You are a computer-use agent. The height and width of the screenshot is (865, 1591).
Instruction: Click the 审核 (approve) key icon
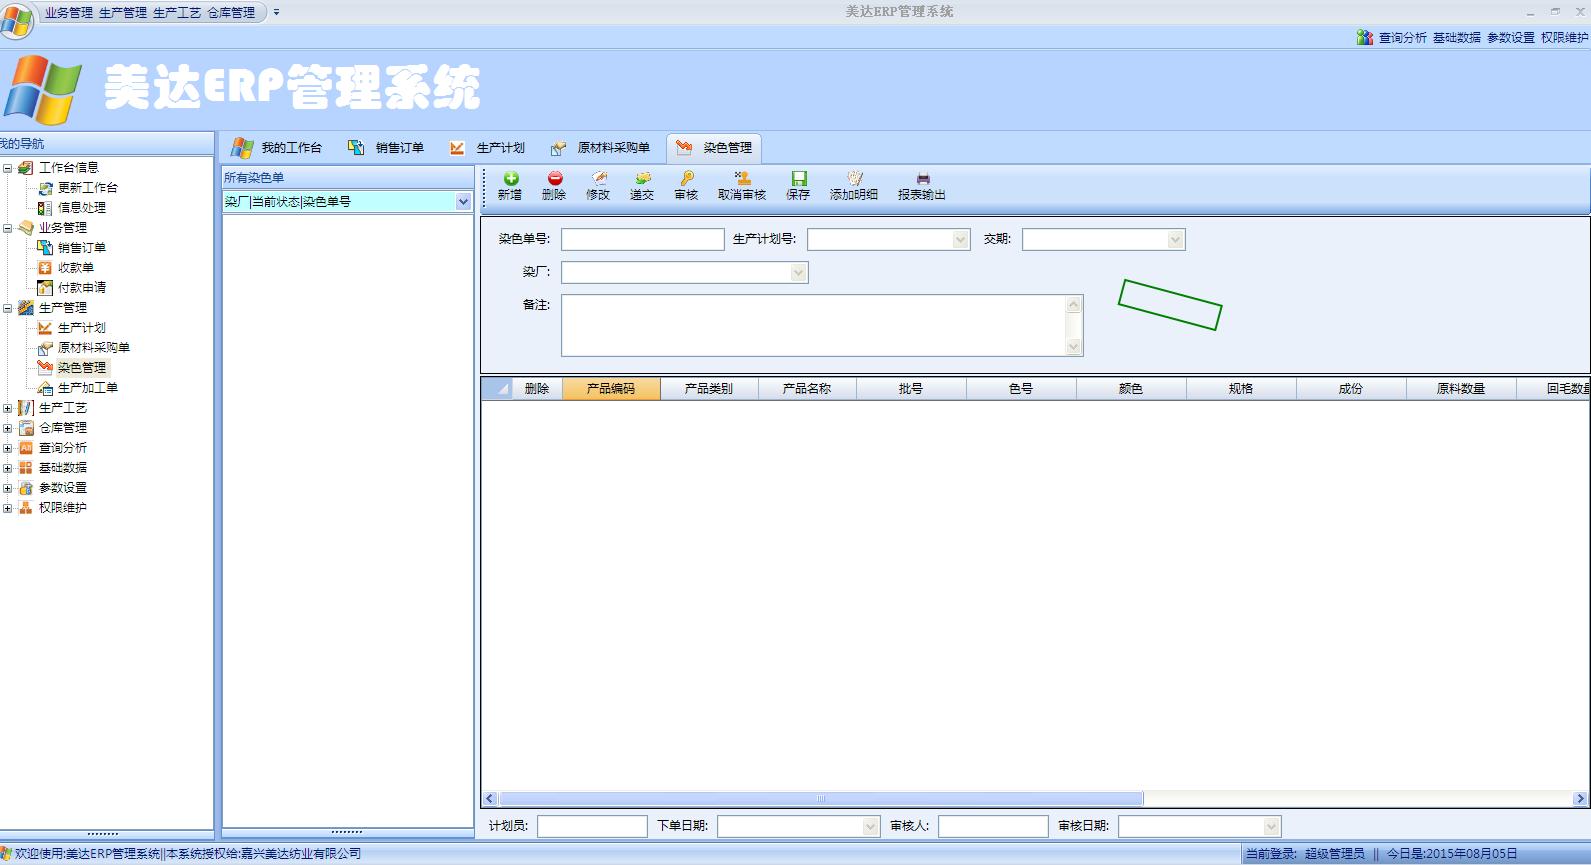pyautogui.click(x=686, y=178)
